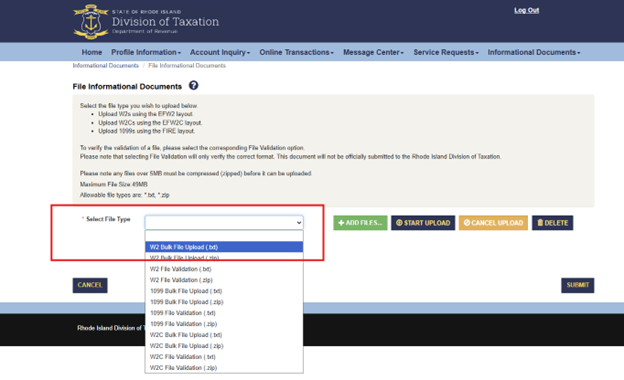Click Informational Documents breadcrumb link

tap(105, 66)
